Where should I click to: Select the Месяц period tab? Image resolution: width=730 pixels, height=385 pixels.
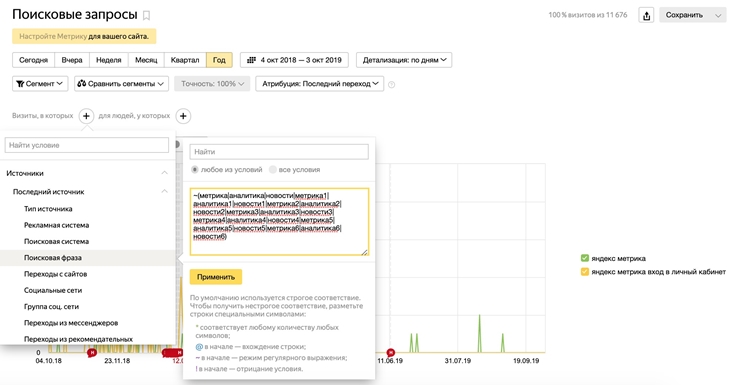[x=146, y=60]
